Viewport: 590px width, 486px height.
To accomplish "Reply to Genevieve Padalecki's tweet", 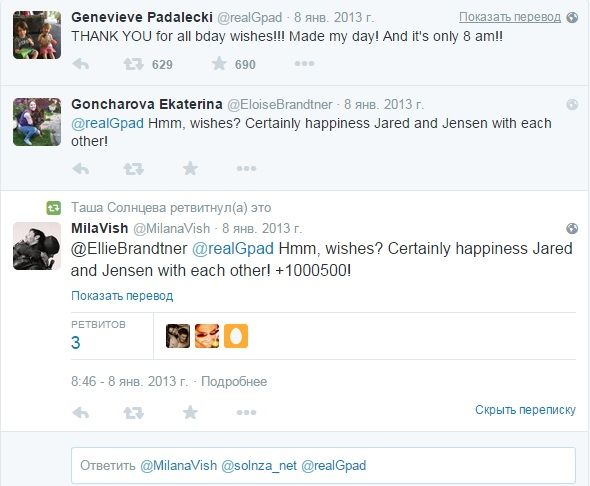I will [x=81, y=64].
